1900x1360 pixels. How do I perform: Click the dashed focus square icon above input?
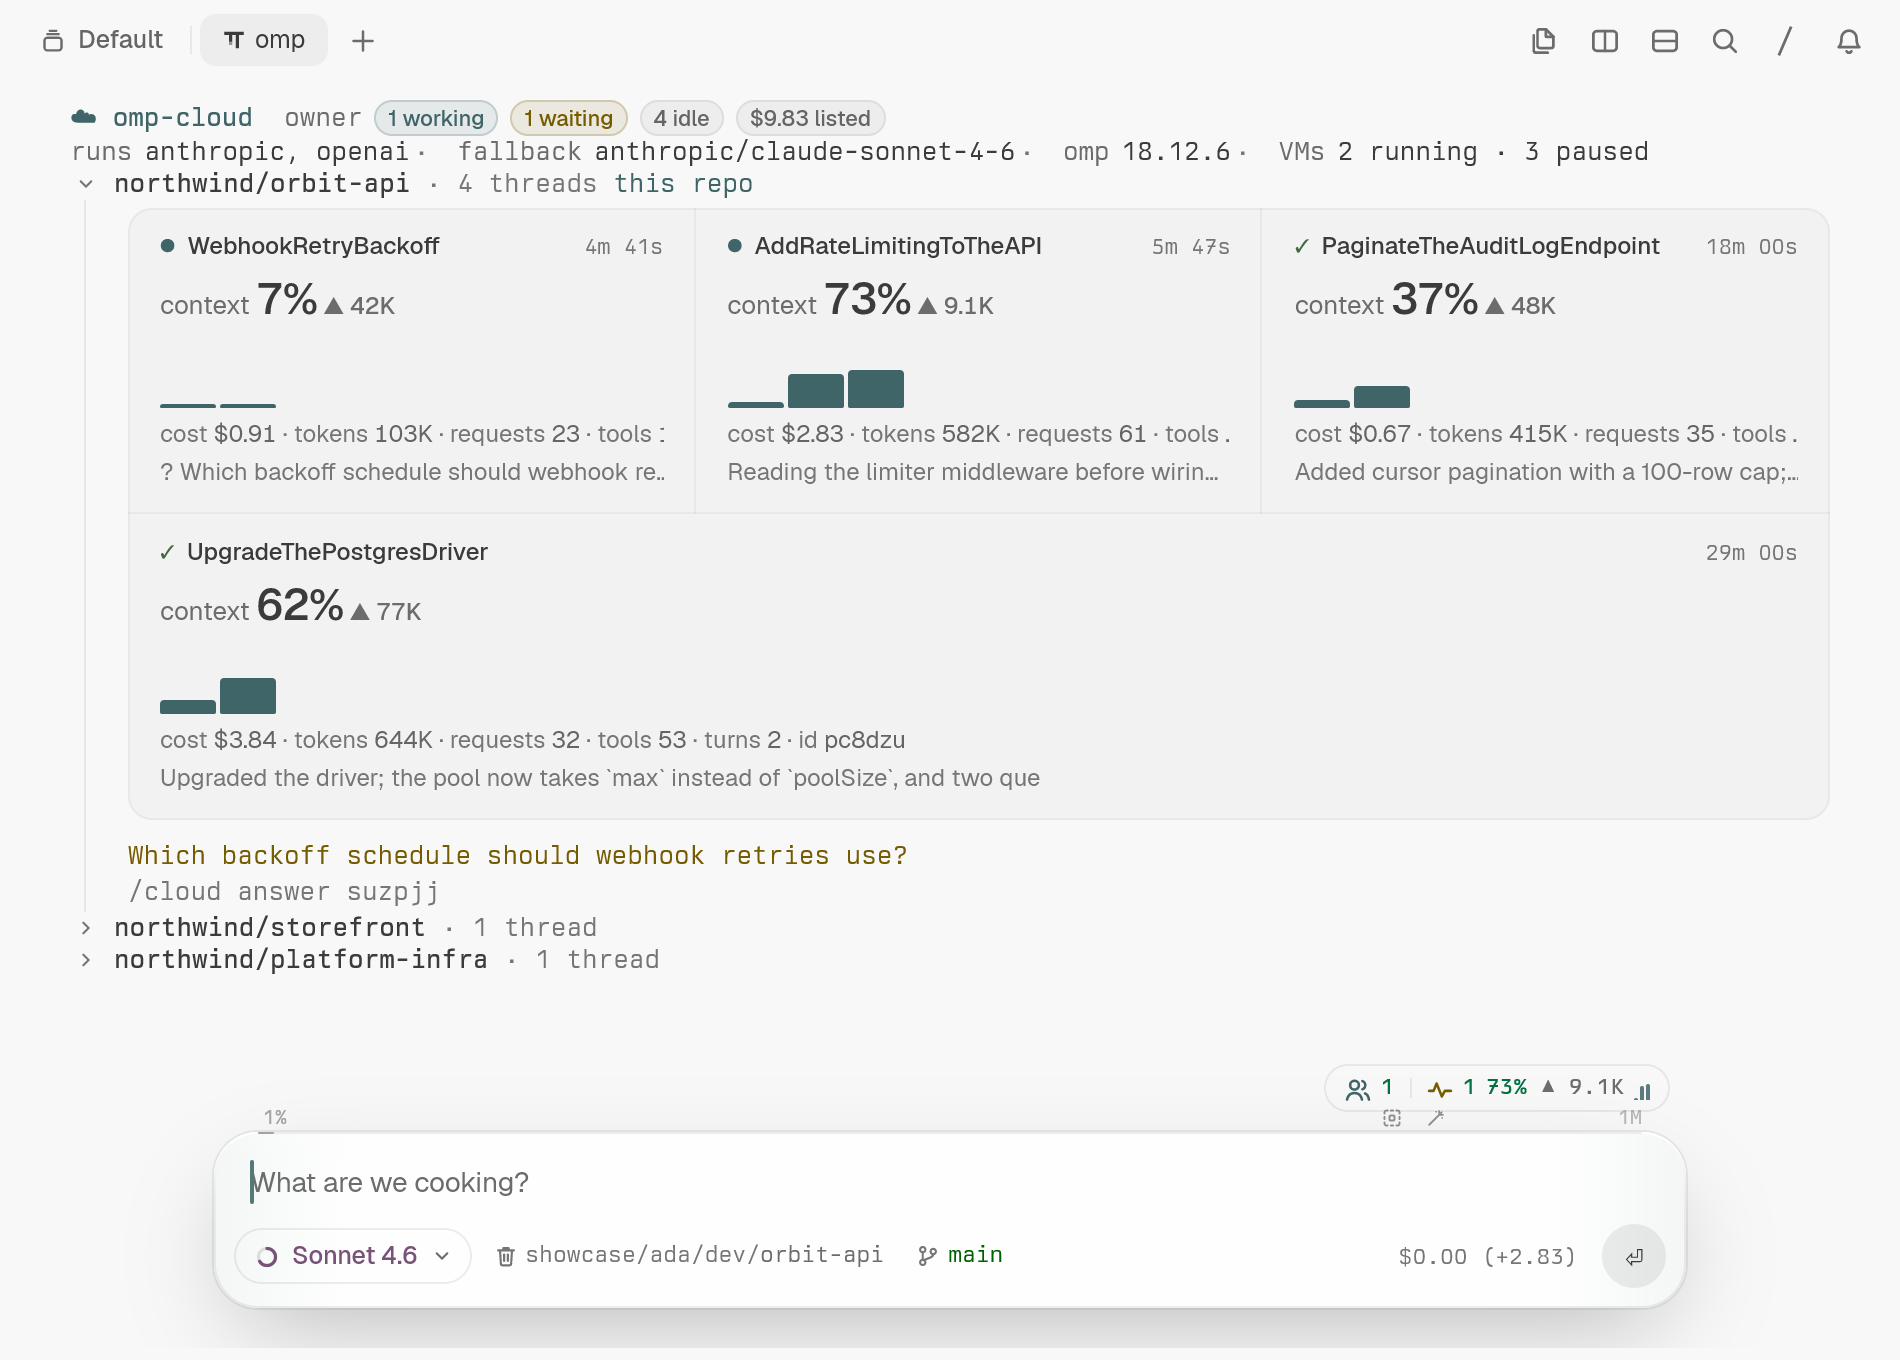[1392, 1118]
